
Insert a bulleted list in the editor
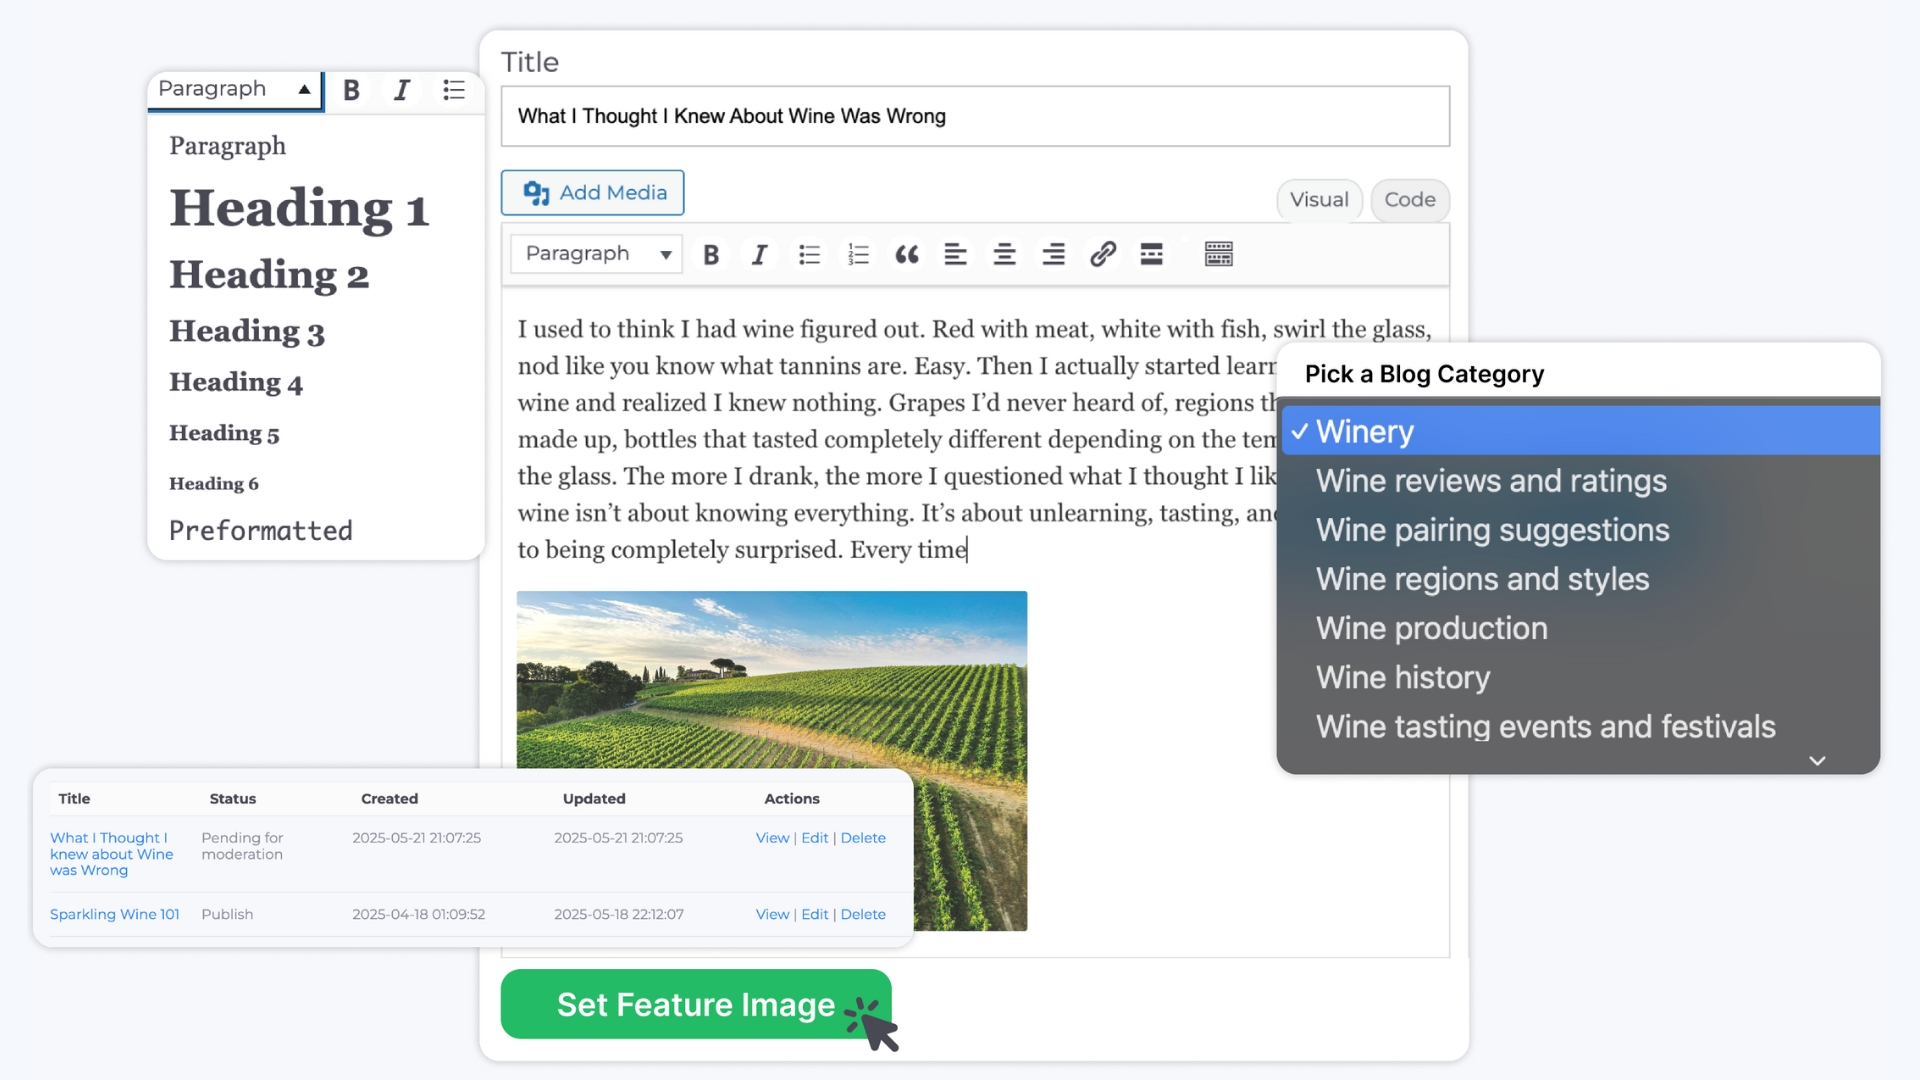[809, 255]
